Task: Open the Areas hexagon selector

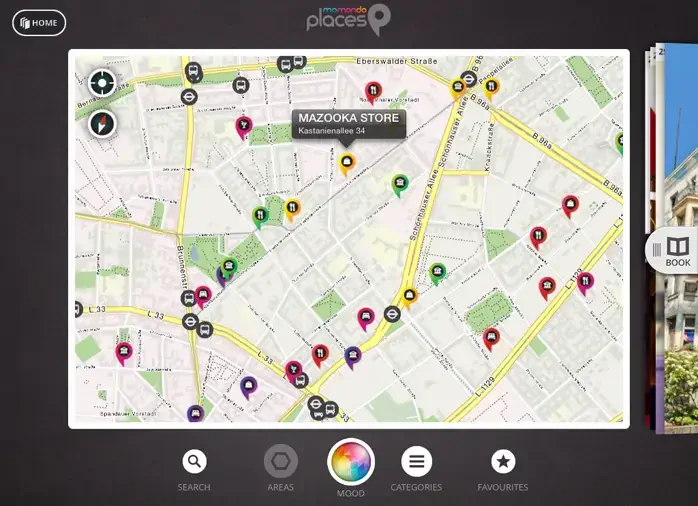Action: pos(280,461)
